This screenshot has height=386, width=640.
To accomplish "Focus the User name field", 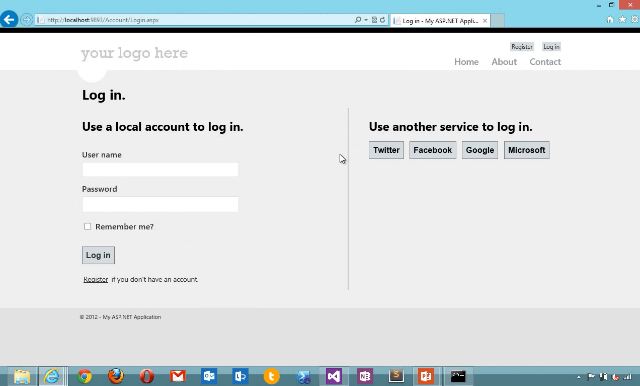I will pos(160,169).
